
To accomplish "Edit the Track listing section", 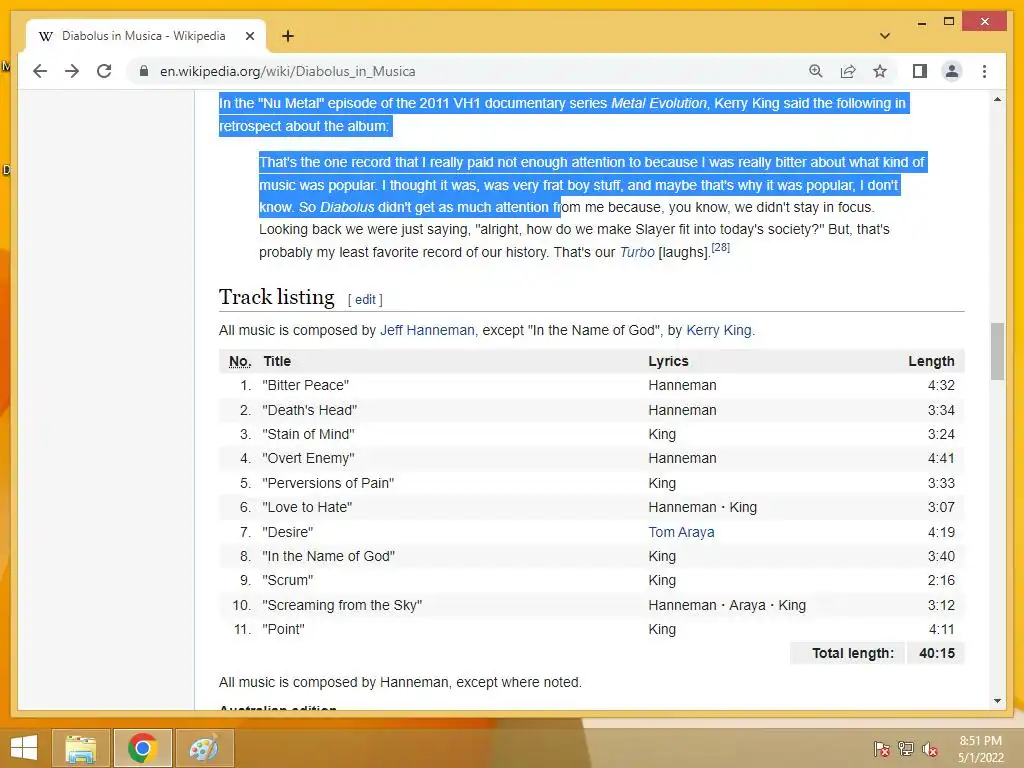I will coord(365,299).
